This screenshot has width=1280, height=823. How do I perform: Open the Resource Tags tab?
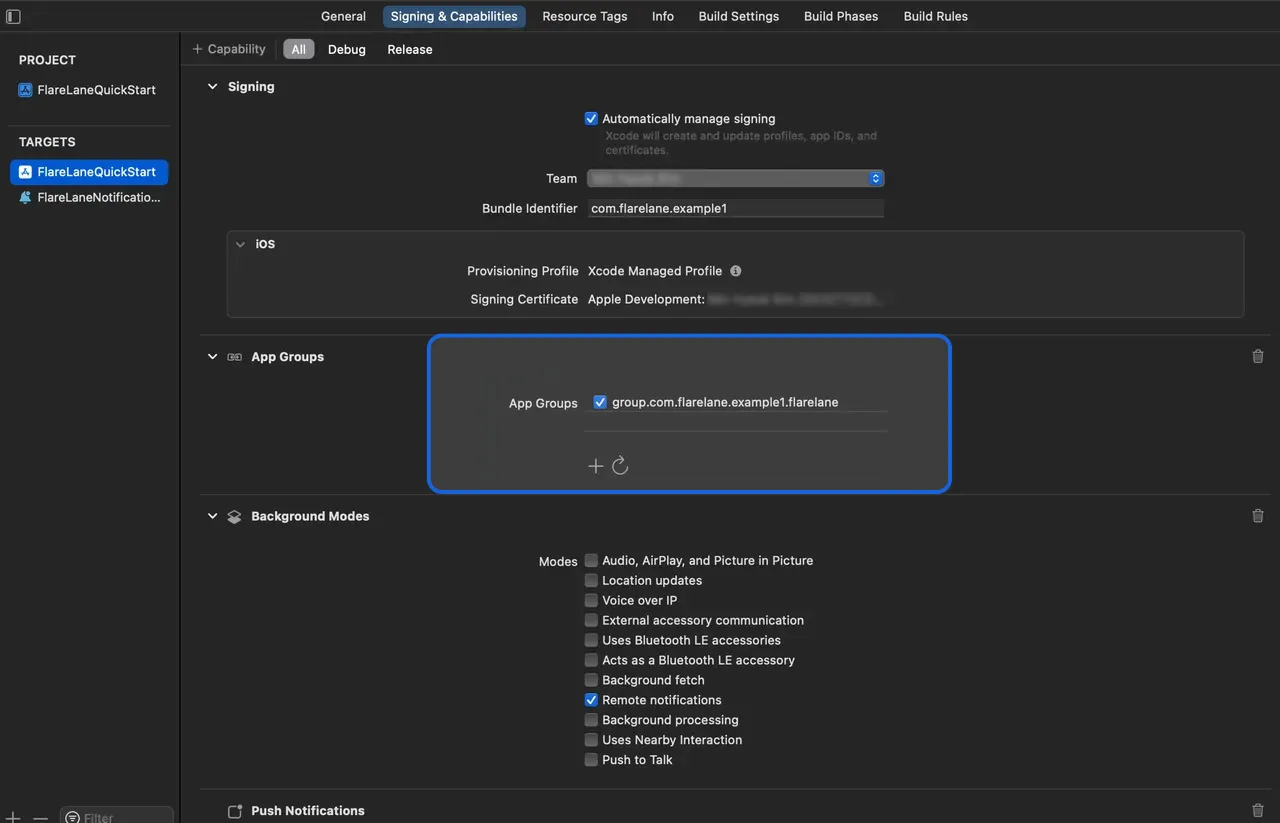[x=585, y=16]
